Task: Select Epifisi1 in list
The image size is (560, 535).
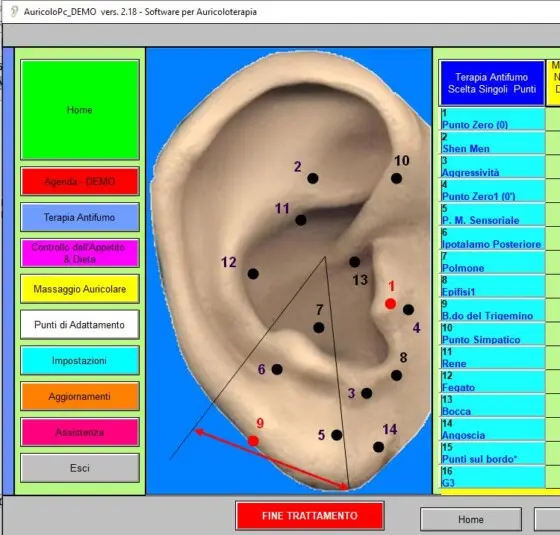Action: (x=492, y=286)
